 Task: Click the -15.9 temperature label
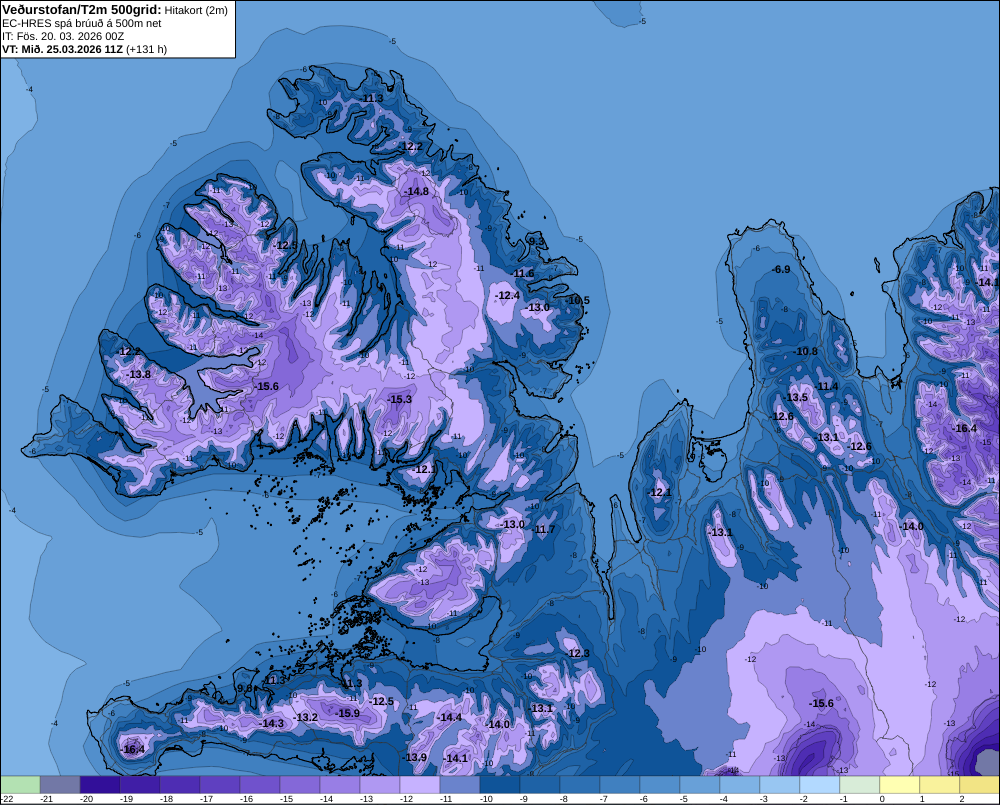(348, 713)
